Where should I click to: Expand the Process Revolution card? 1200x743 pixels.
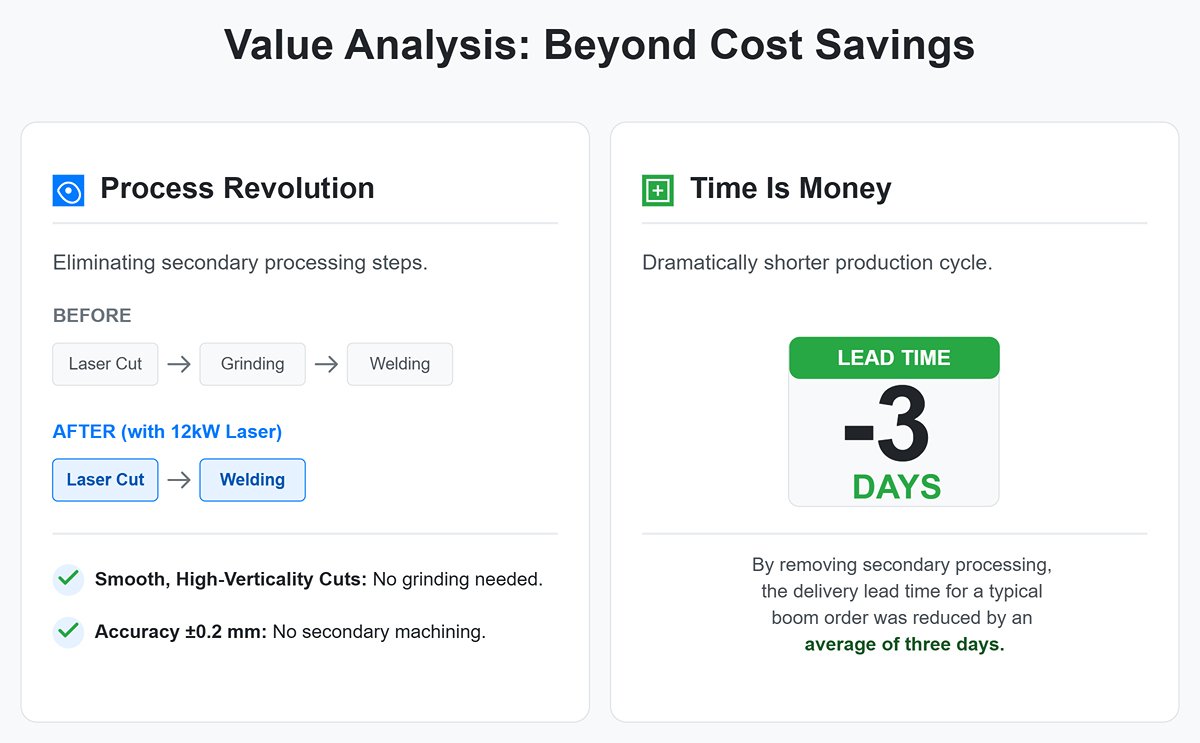tap(305, 420)
